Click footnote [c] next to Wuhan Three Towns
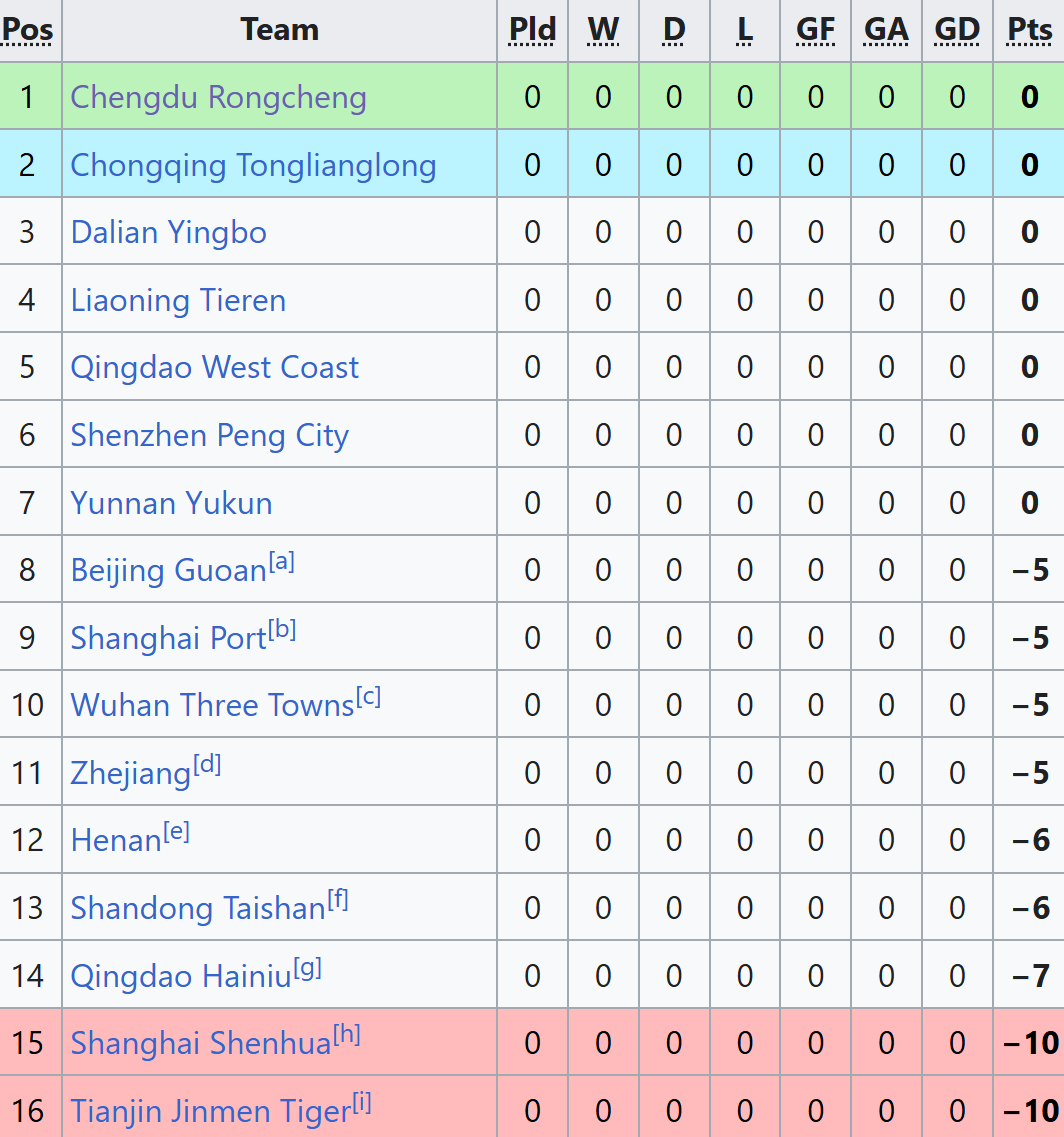Screen dimensions: 1064x1137 368,697
